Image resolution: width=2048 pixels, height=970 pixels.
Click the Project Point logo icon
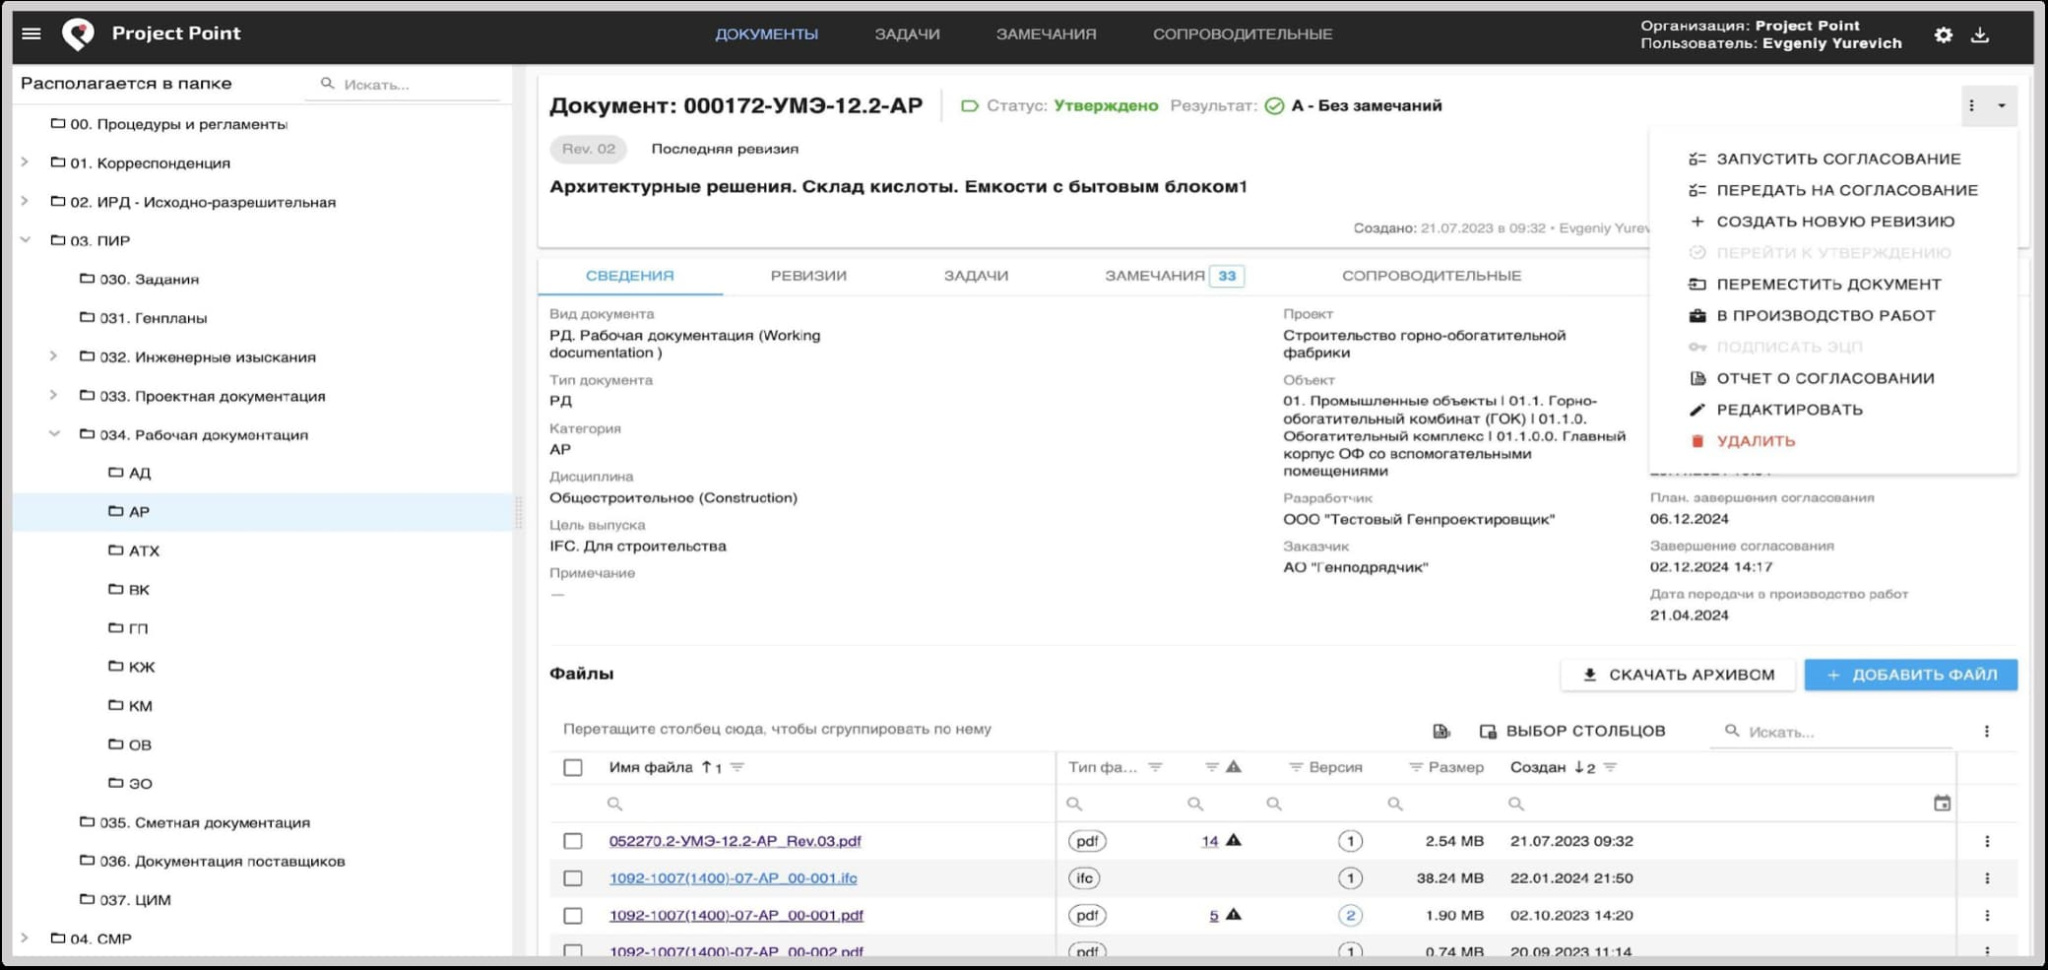point(78,34)
